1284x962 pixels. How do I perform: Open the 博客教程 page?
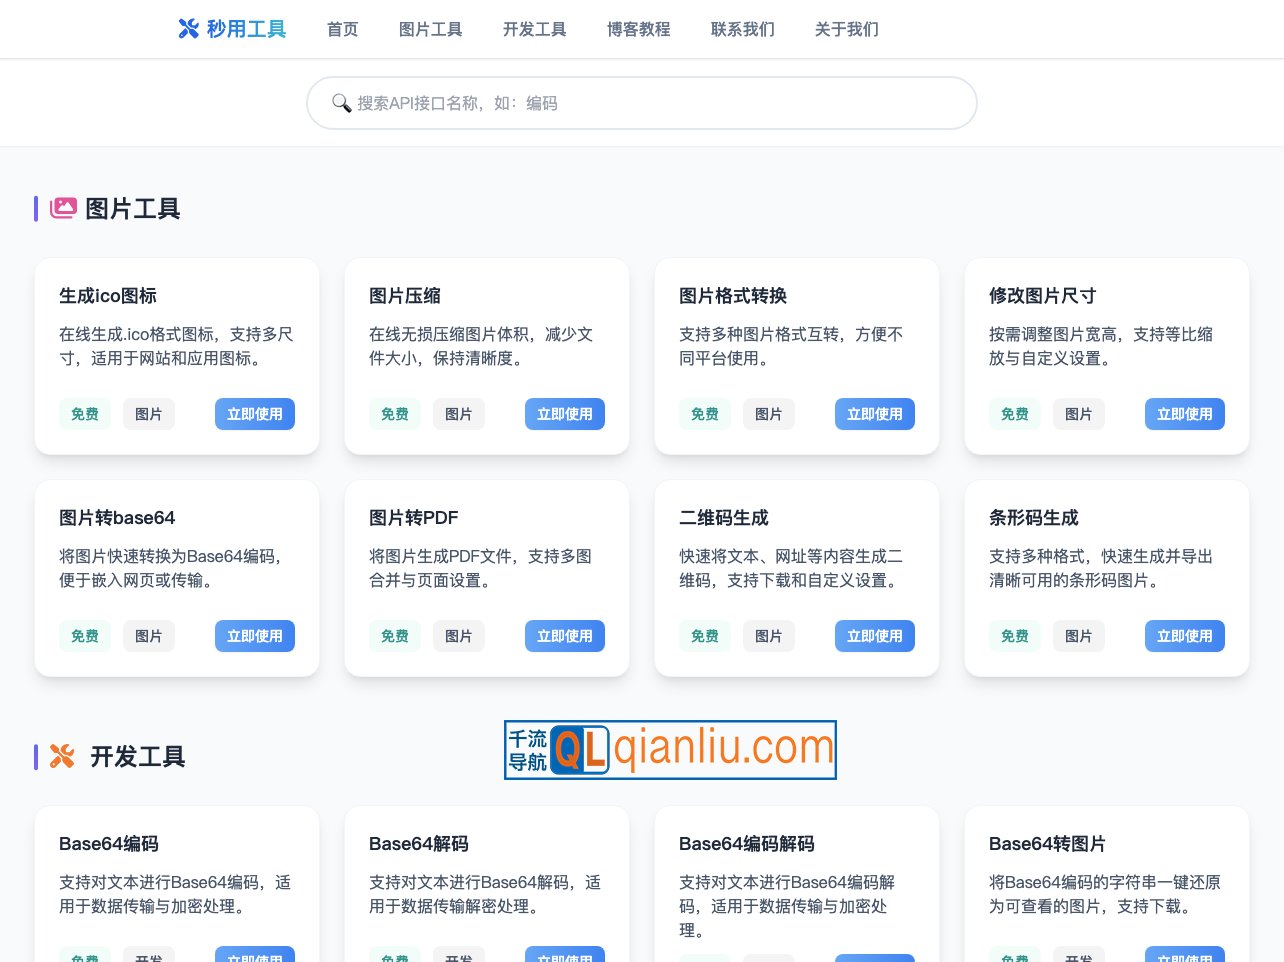(x=638, y=29)
